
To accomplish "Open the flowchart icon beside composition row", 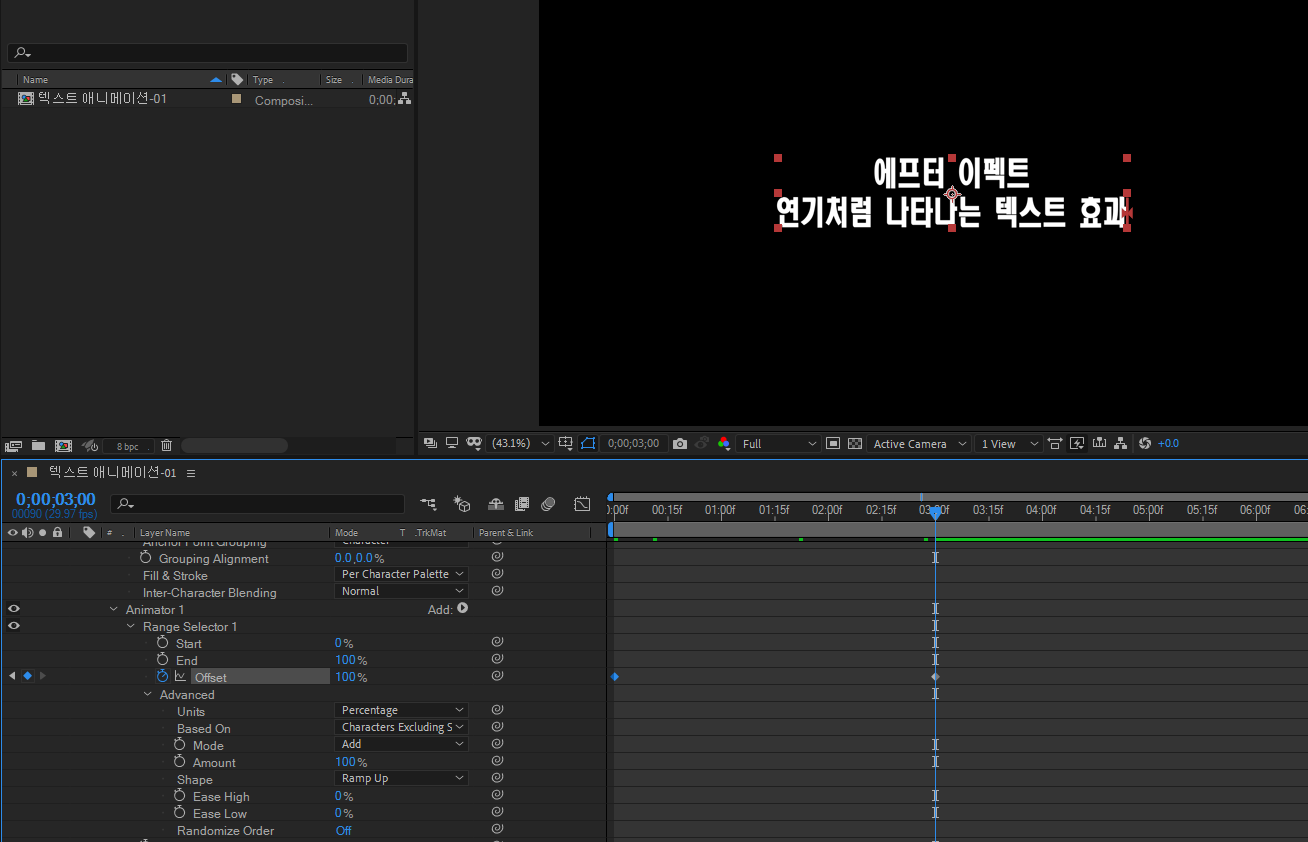I will click(x=405, y=99).
